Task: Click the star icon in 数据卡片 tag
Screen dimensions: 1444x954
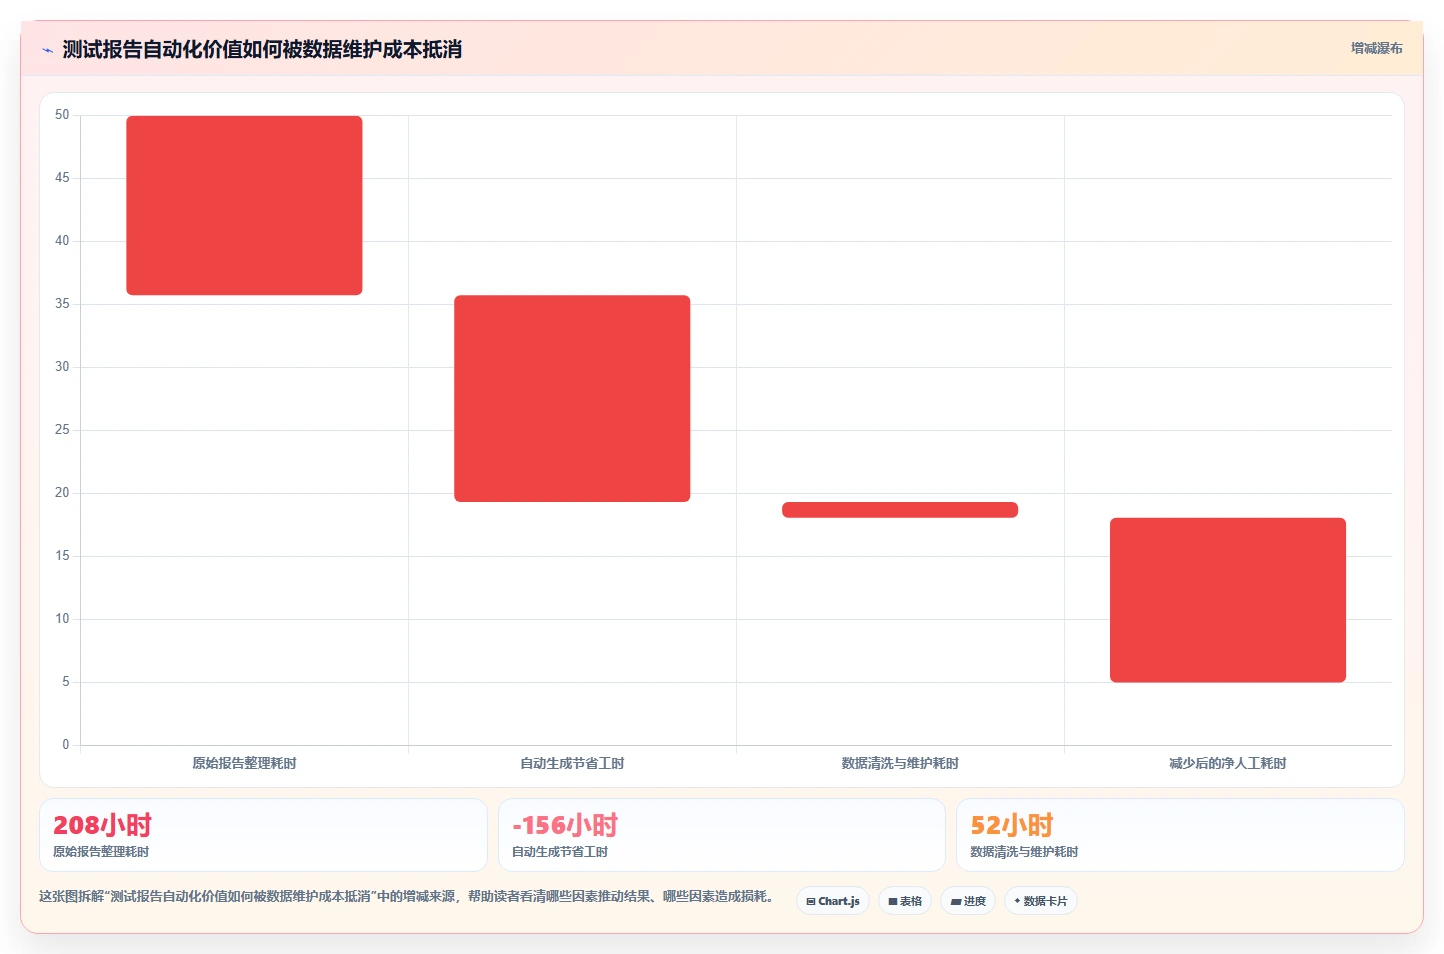Action: coord(1018,901)
